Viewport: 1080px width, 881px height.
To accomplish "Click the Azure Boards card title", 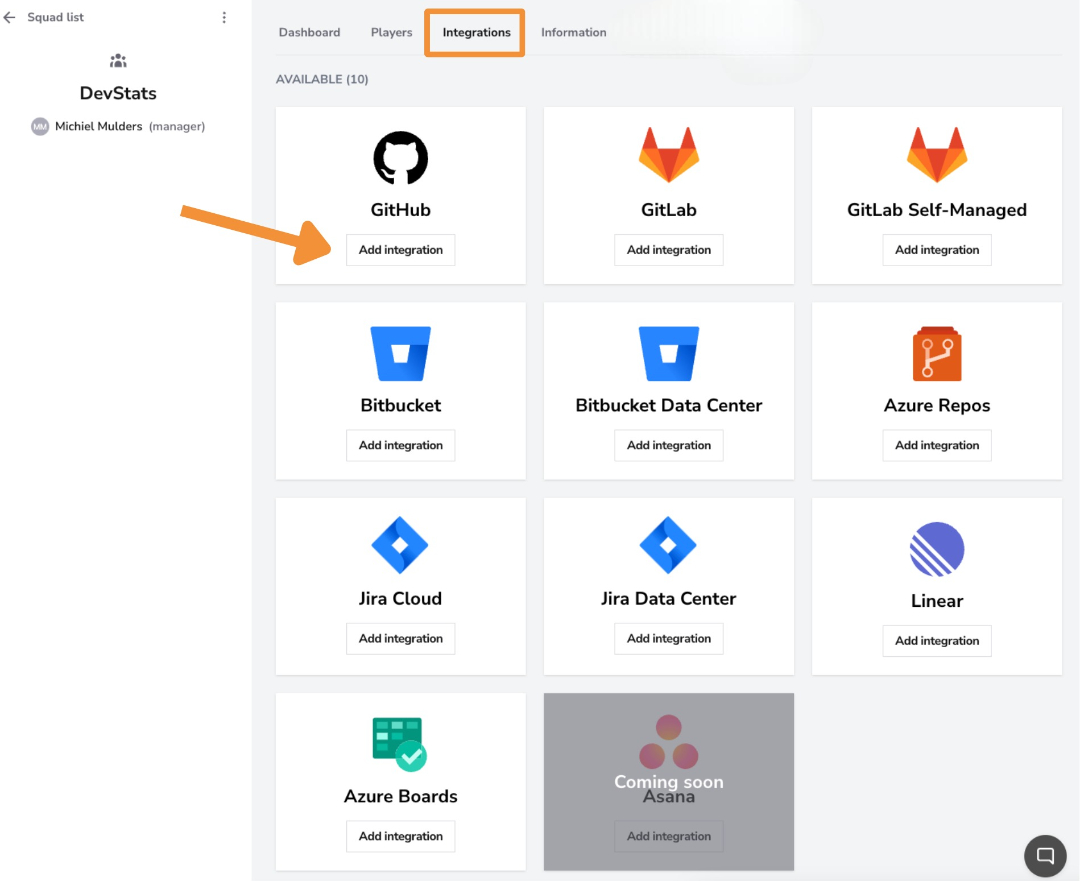I will pyautogui.click(x=400, y=796).
